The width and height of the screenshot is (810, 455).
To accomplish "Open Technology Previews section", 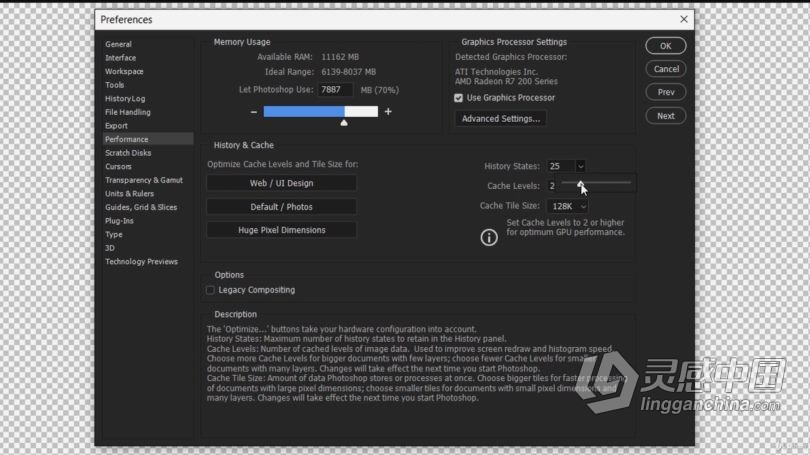I will [141, 261].
